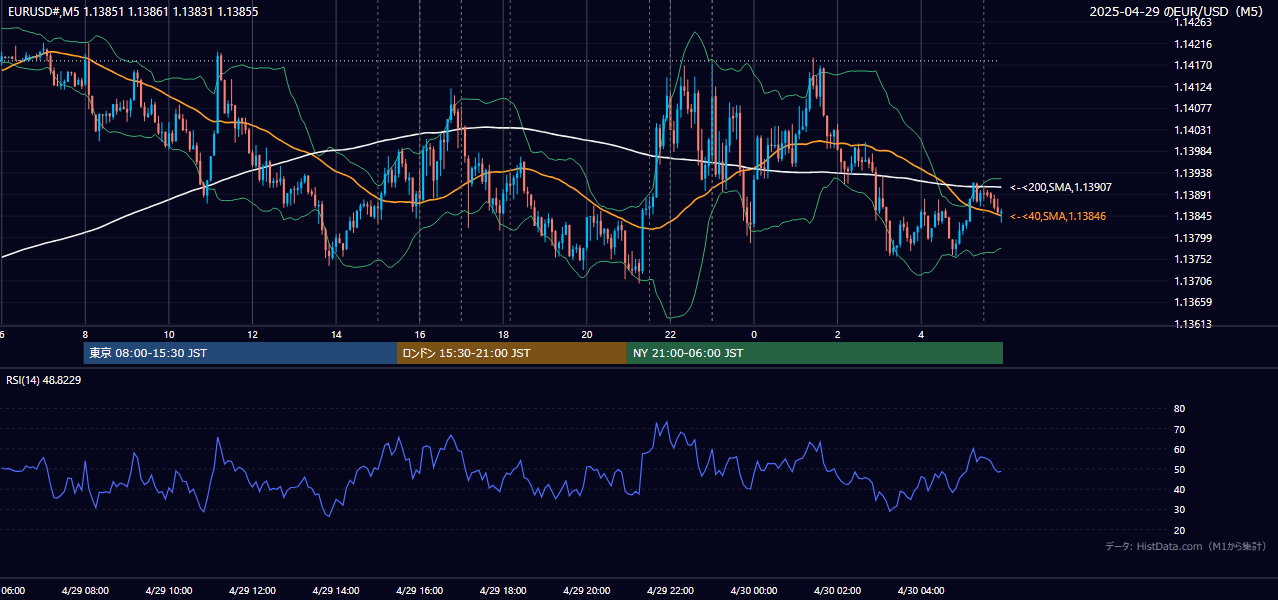1278x600 pixels.
Task: Click price axis value 1.13845
Action: click(x=1192, y=216)
